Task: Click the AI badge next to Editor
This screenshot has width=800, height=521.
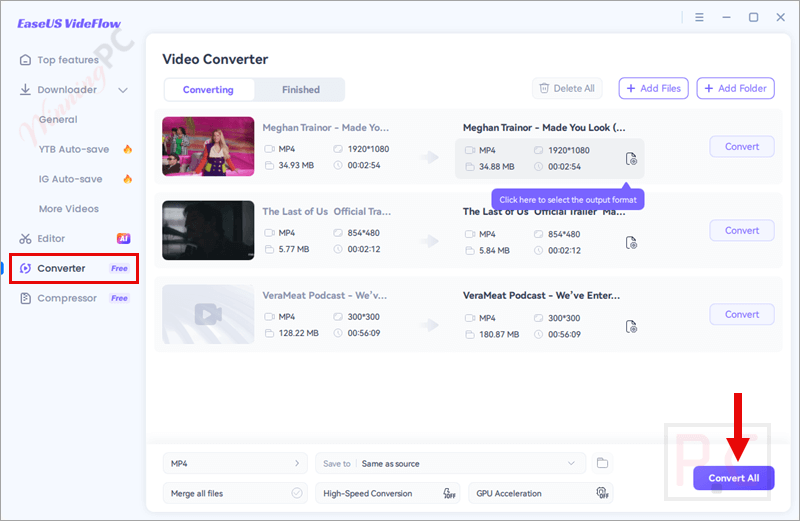Action: click(x=123, y=238)
